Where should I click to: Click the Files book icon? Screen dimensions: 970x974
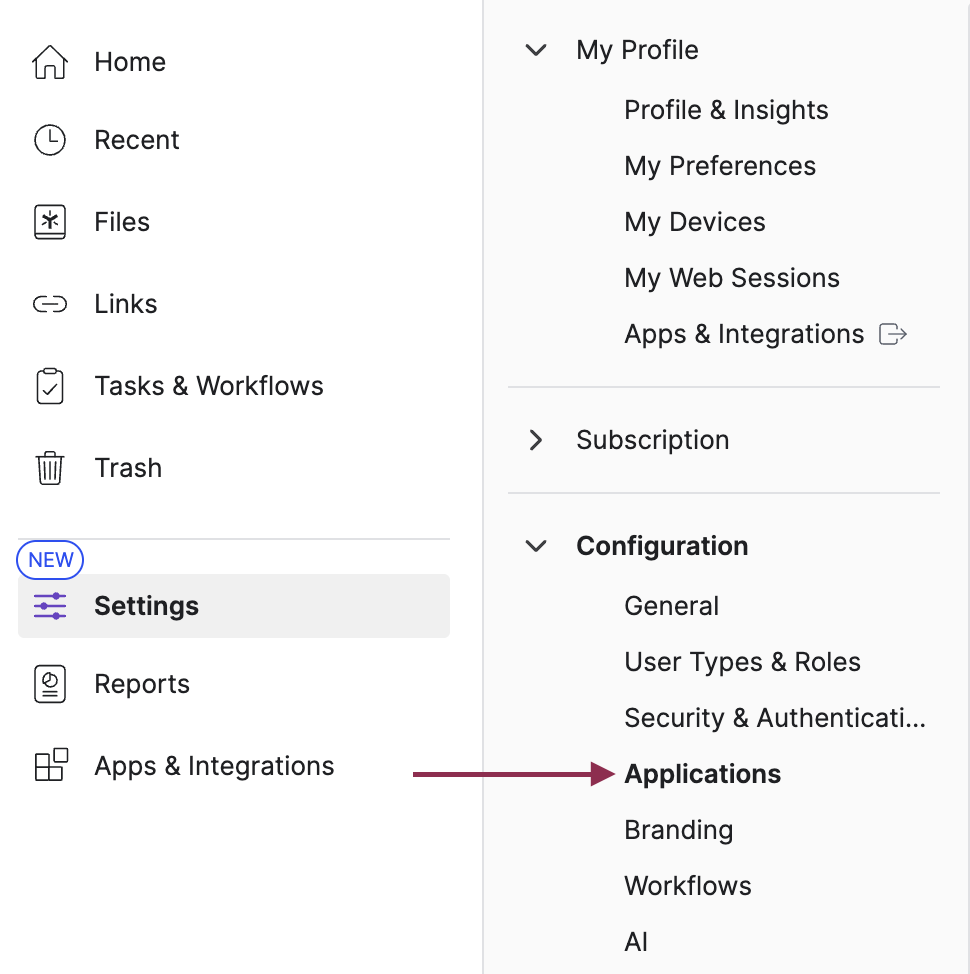tap(50, 222)
